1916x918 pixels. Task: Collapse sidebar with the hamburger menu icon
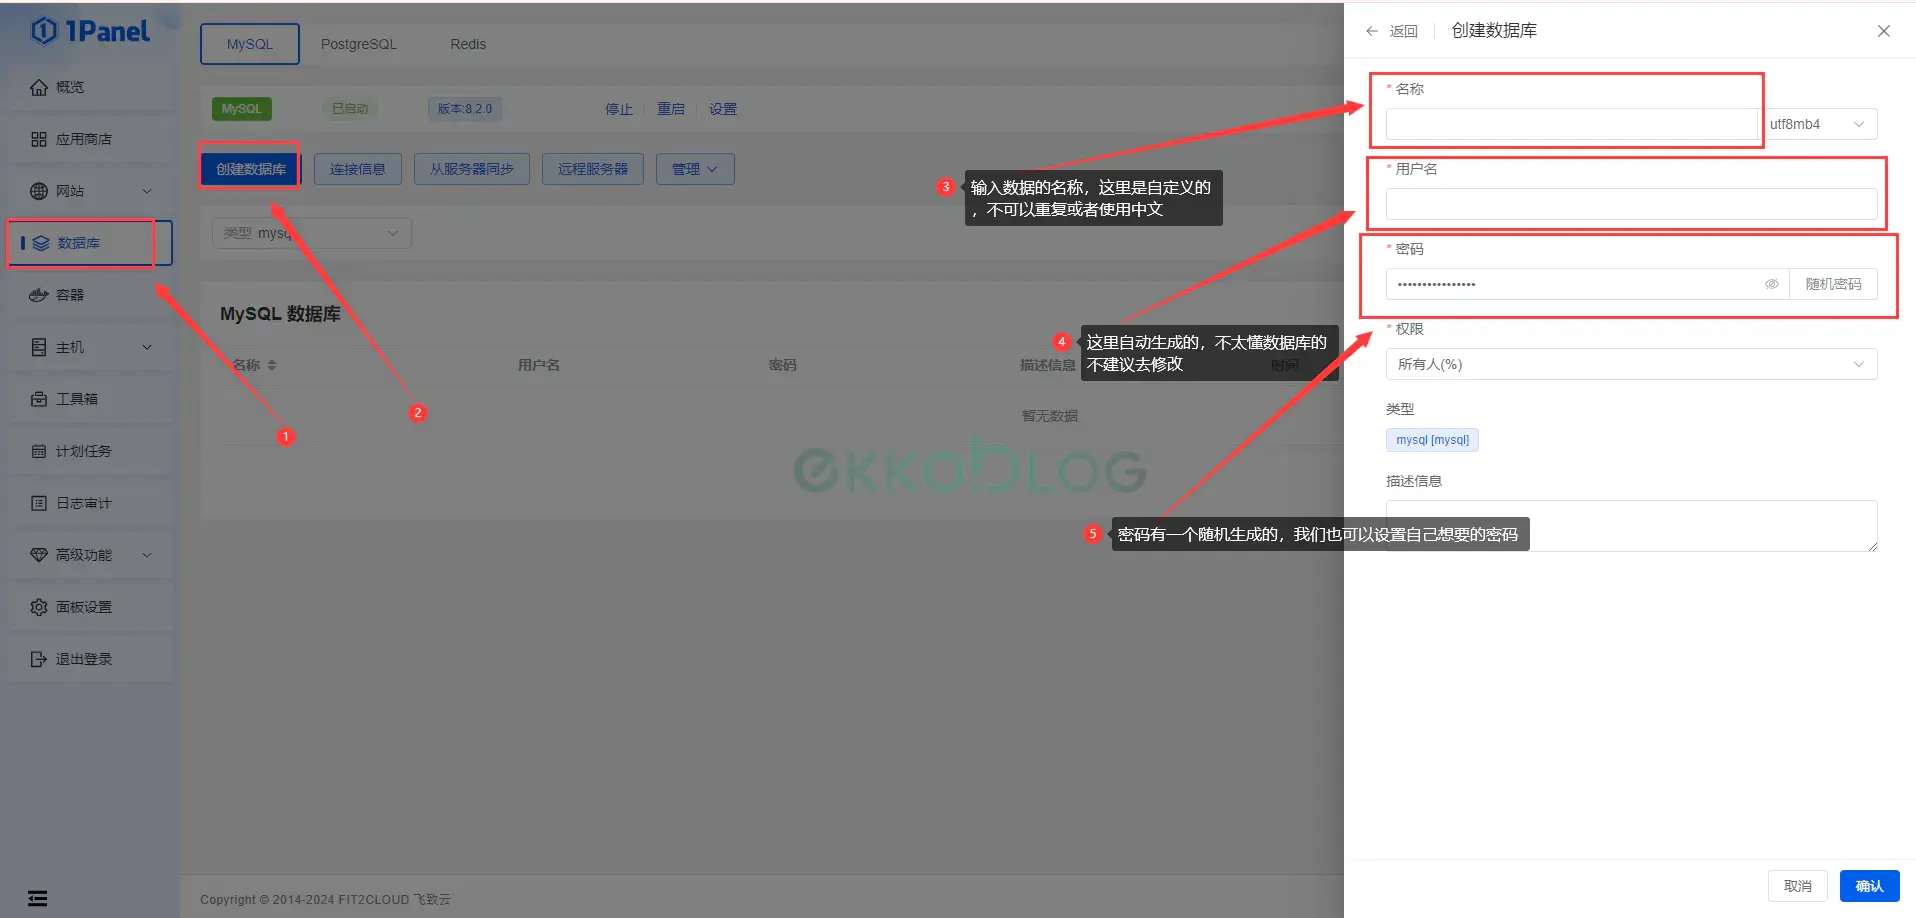37,898
